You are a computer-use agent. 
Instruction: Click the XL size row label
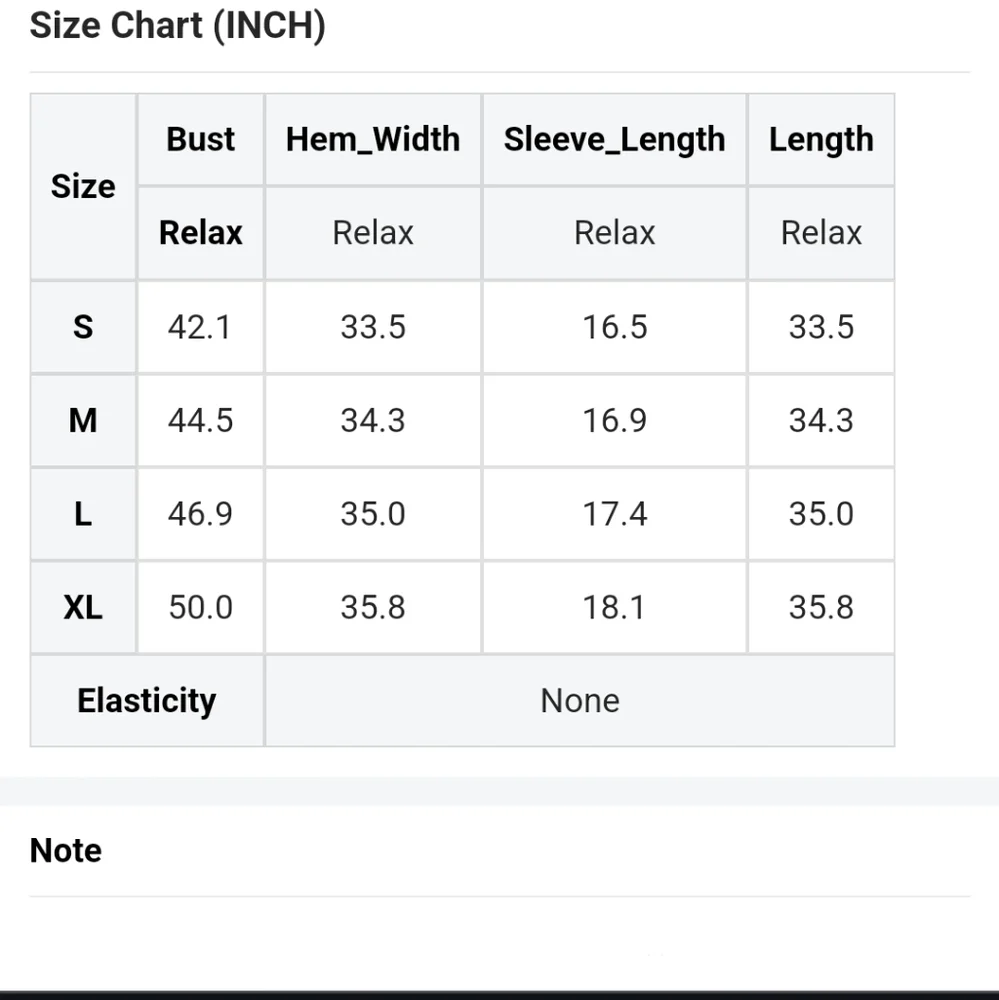click(x=83, y=607)
